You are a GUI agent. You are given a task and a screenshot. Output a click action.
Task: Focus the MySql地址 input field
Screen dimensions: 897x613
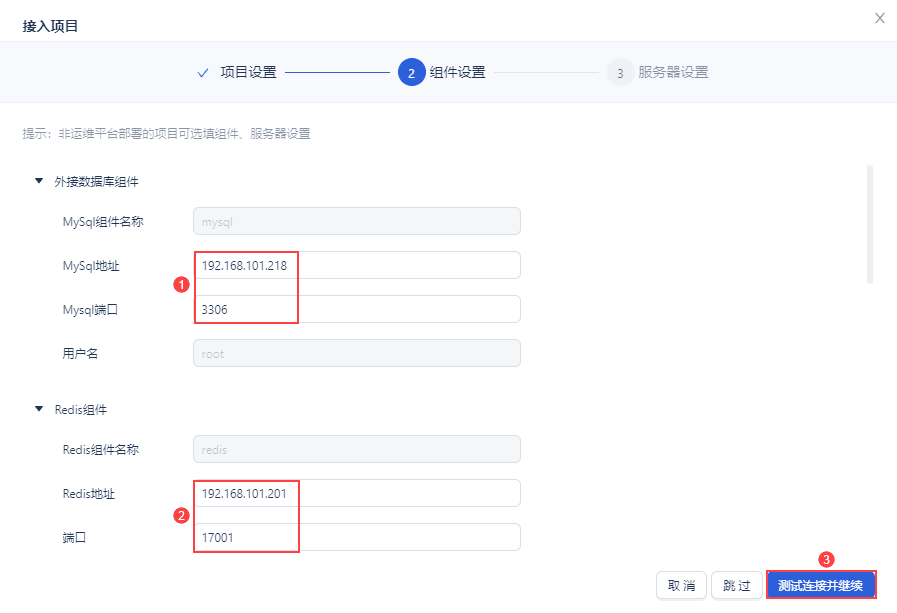point(356,265)
